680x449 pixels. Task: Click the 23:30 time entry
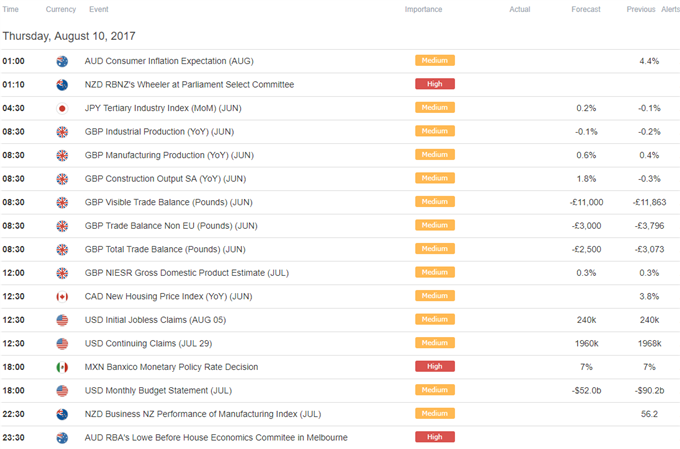tap(13, 438)
